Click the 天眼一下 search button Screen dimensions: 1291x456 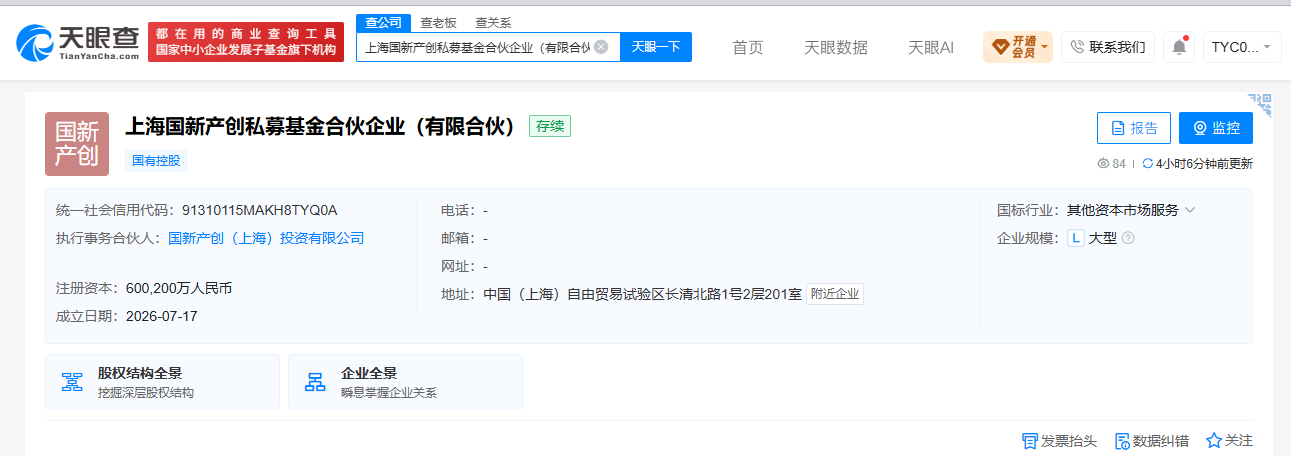[656, 47]
